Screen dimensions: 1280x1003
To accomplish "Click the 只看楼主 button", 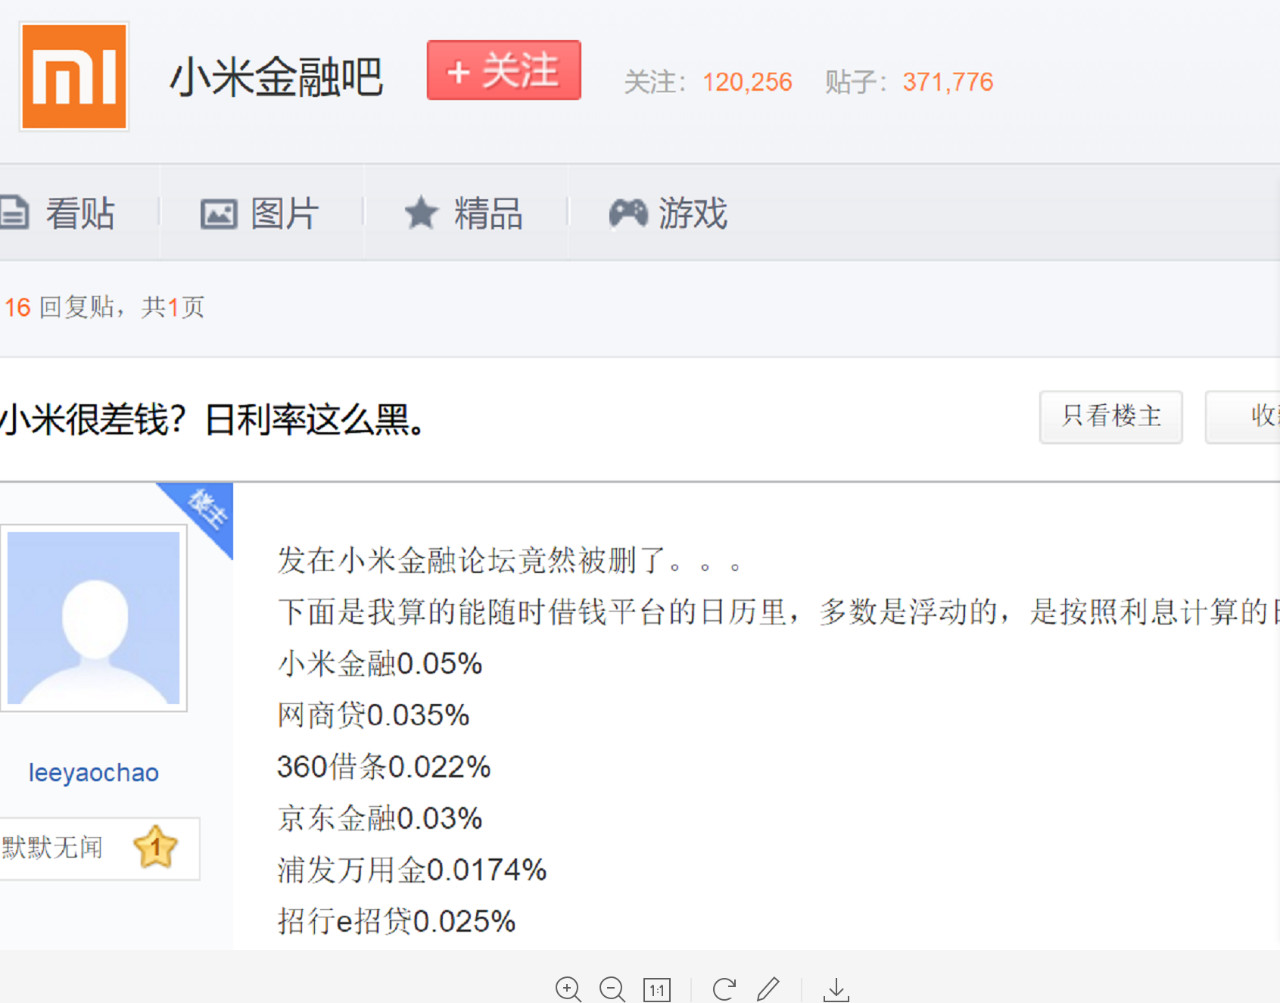I will click(x=1111, y=417).
